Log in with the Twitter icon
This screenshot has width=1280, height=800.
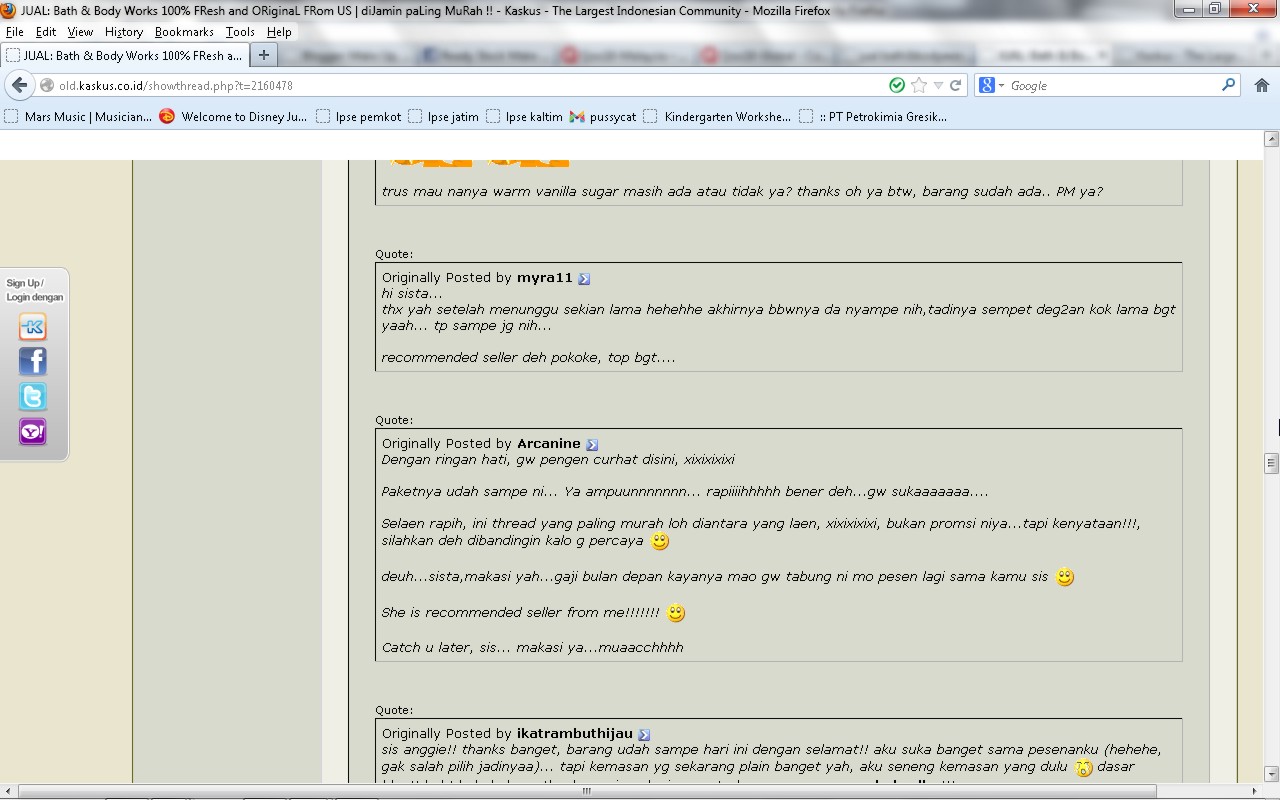click(33, 396)
